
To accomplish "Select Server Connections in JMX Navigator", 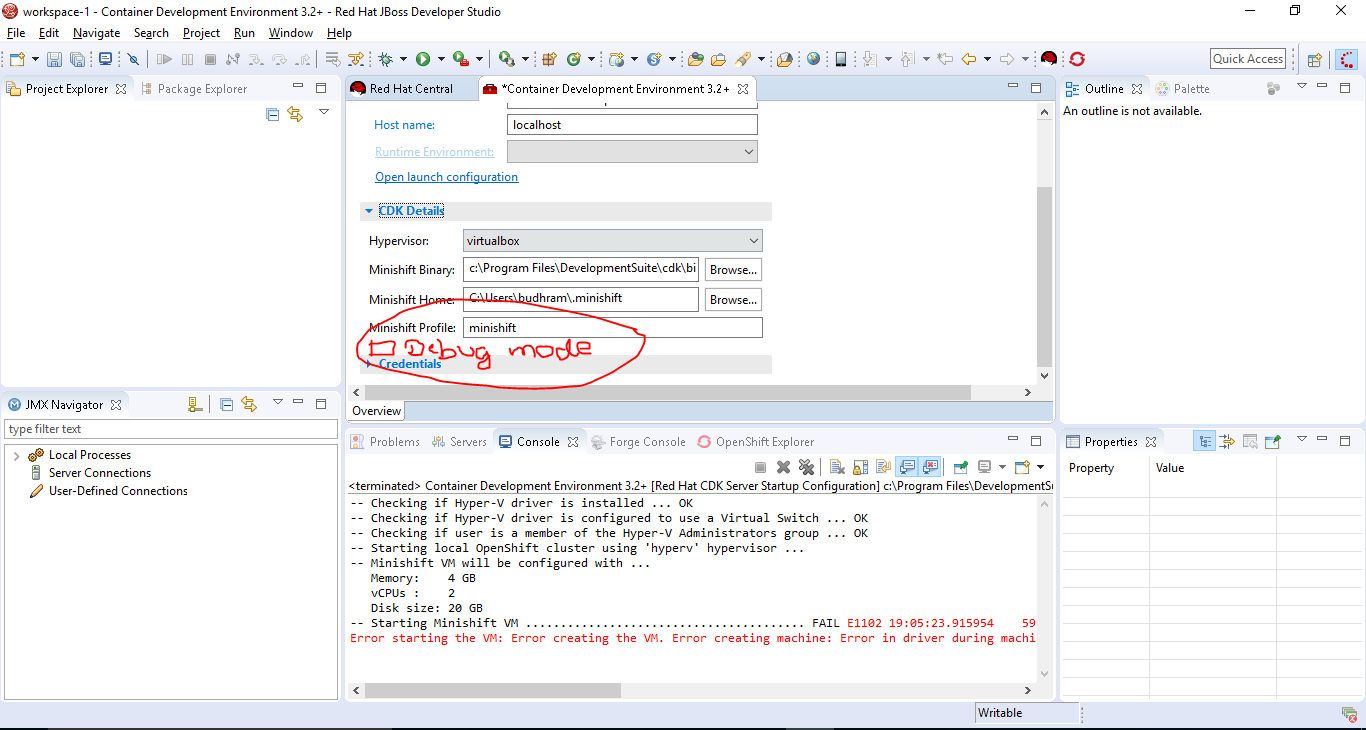I will pos(100,473).
